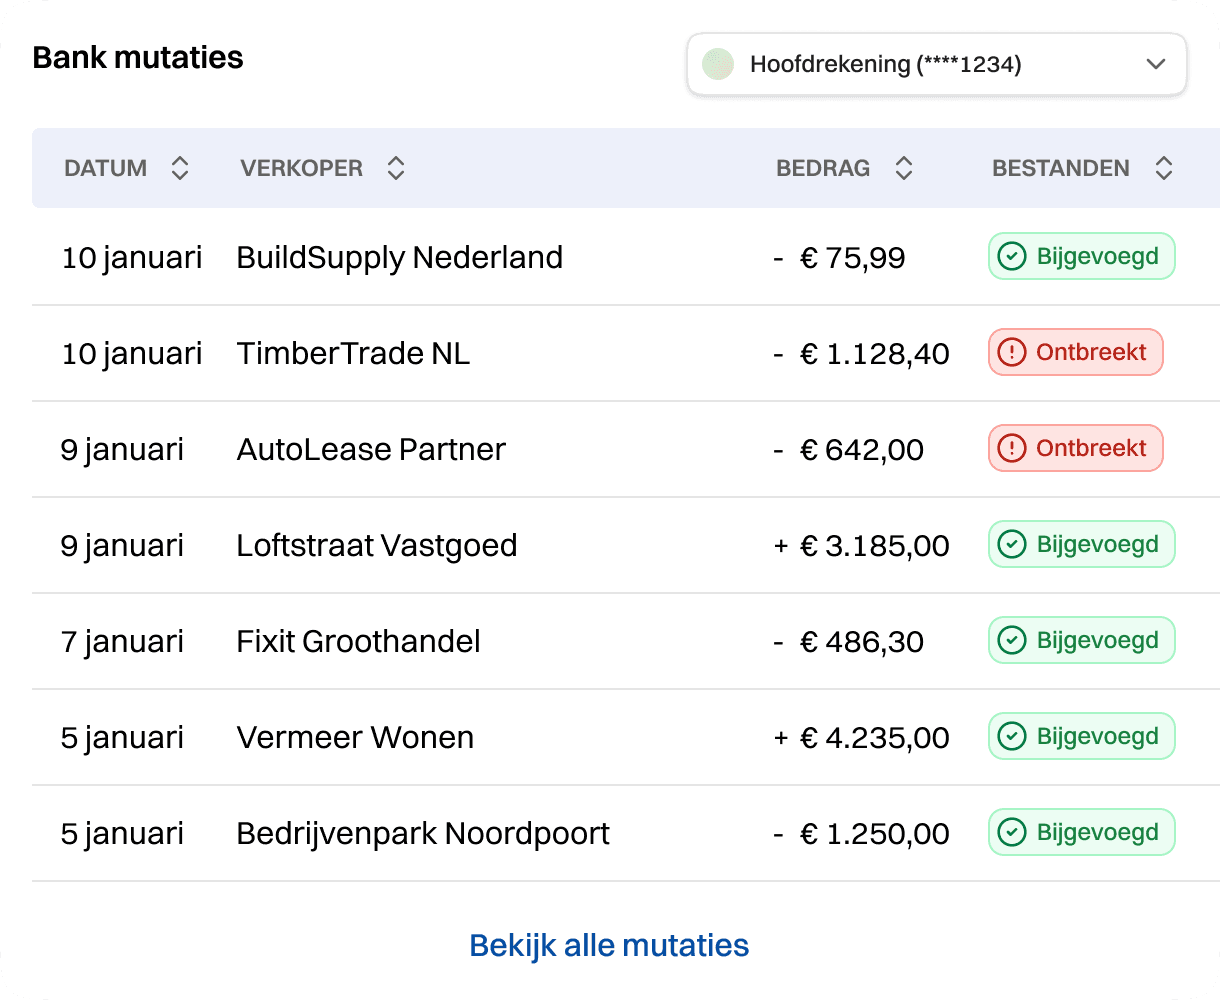Sort by the Bestanden column arrows
Image resolution: width=1220 pixels, height=1000 pixels.
pos(1164,168)
